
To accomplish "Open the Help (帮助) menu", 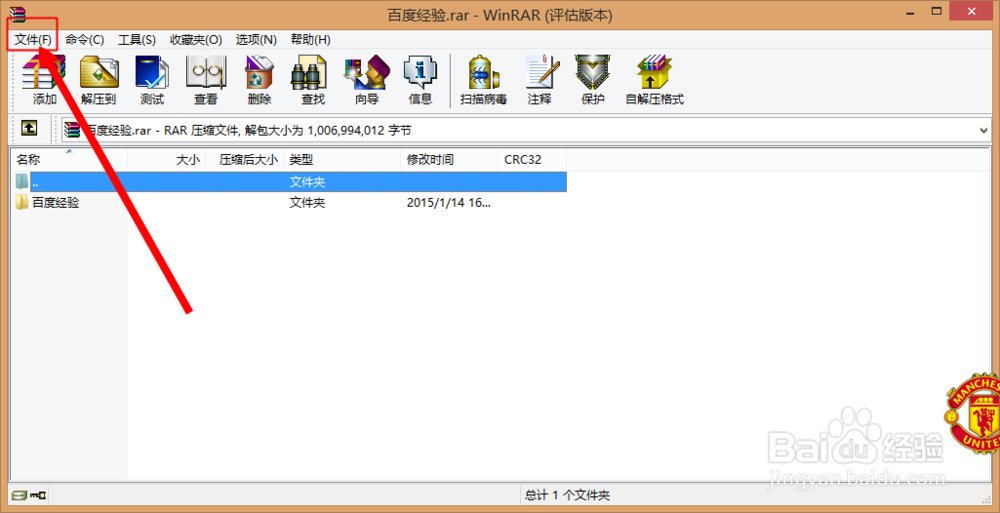I will point(311,40).
